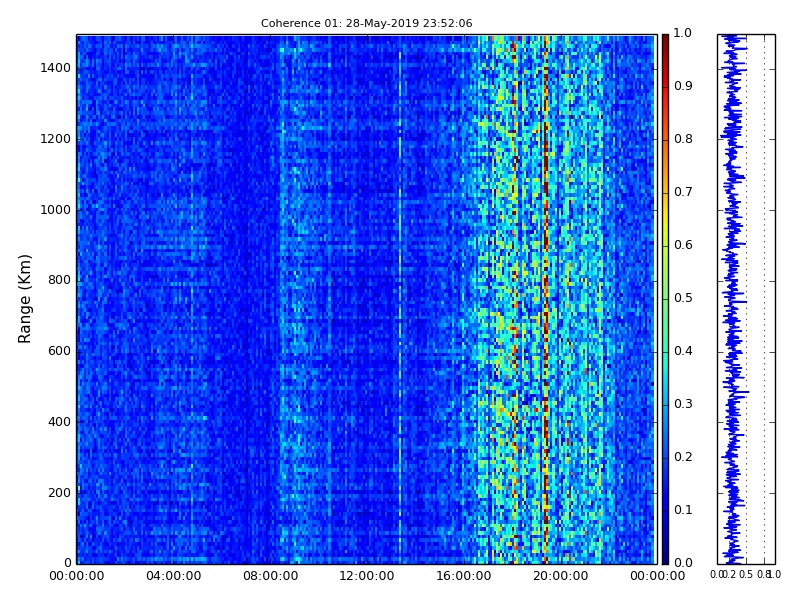Click the 04:00:00 time tick label
The height and width of the screenshot is (600, 800).
(x=173, y=576)
